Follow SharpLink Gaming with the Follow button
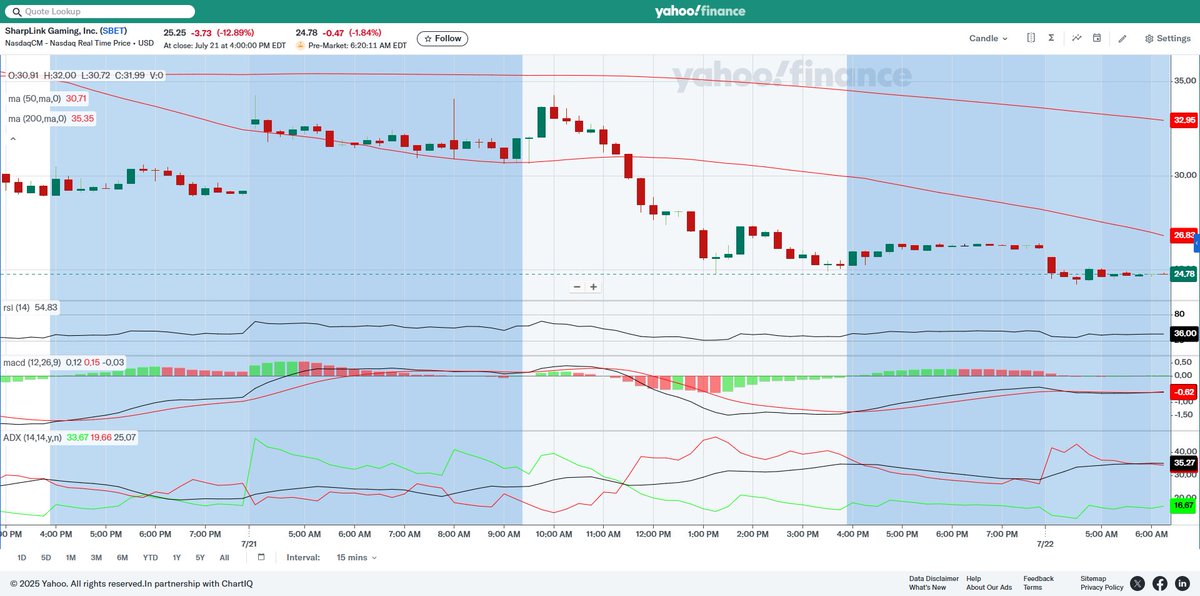Screen dimensions: 1200x596 pos(442,39)
